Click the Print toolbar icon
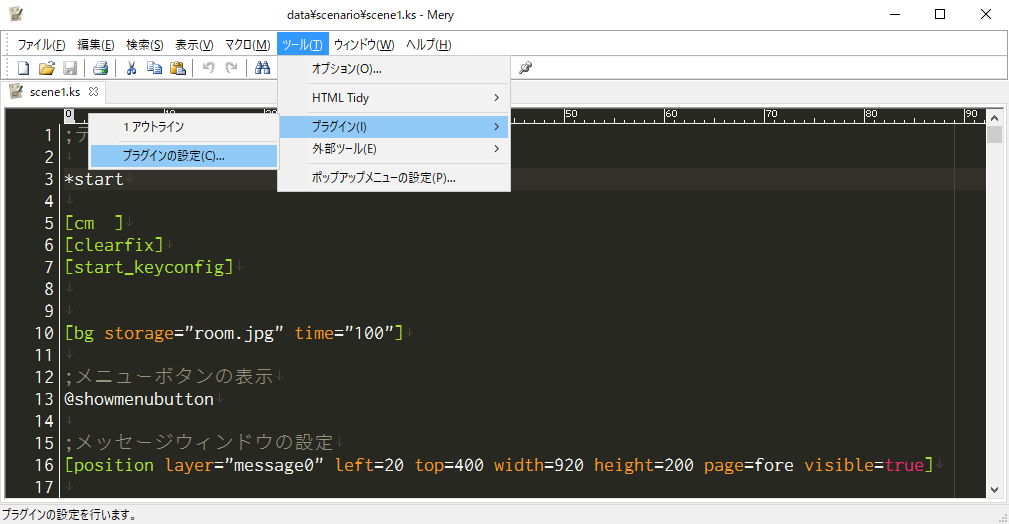The image size is (1009, 524). 100,68
